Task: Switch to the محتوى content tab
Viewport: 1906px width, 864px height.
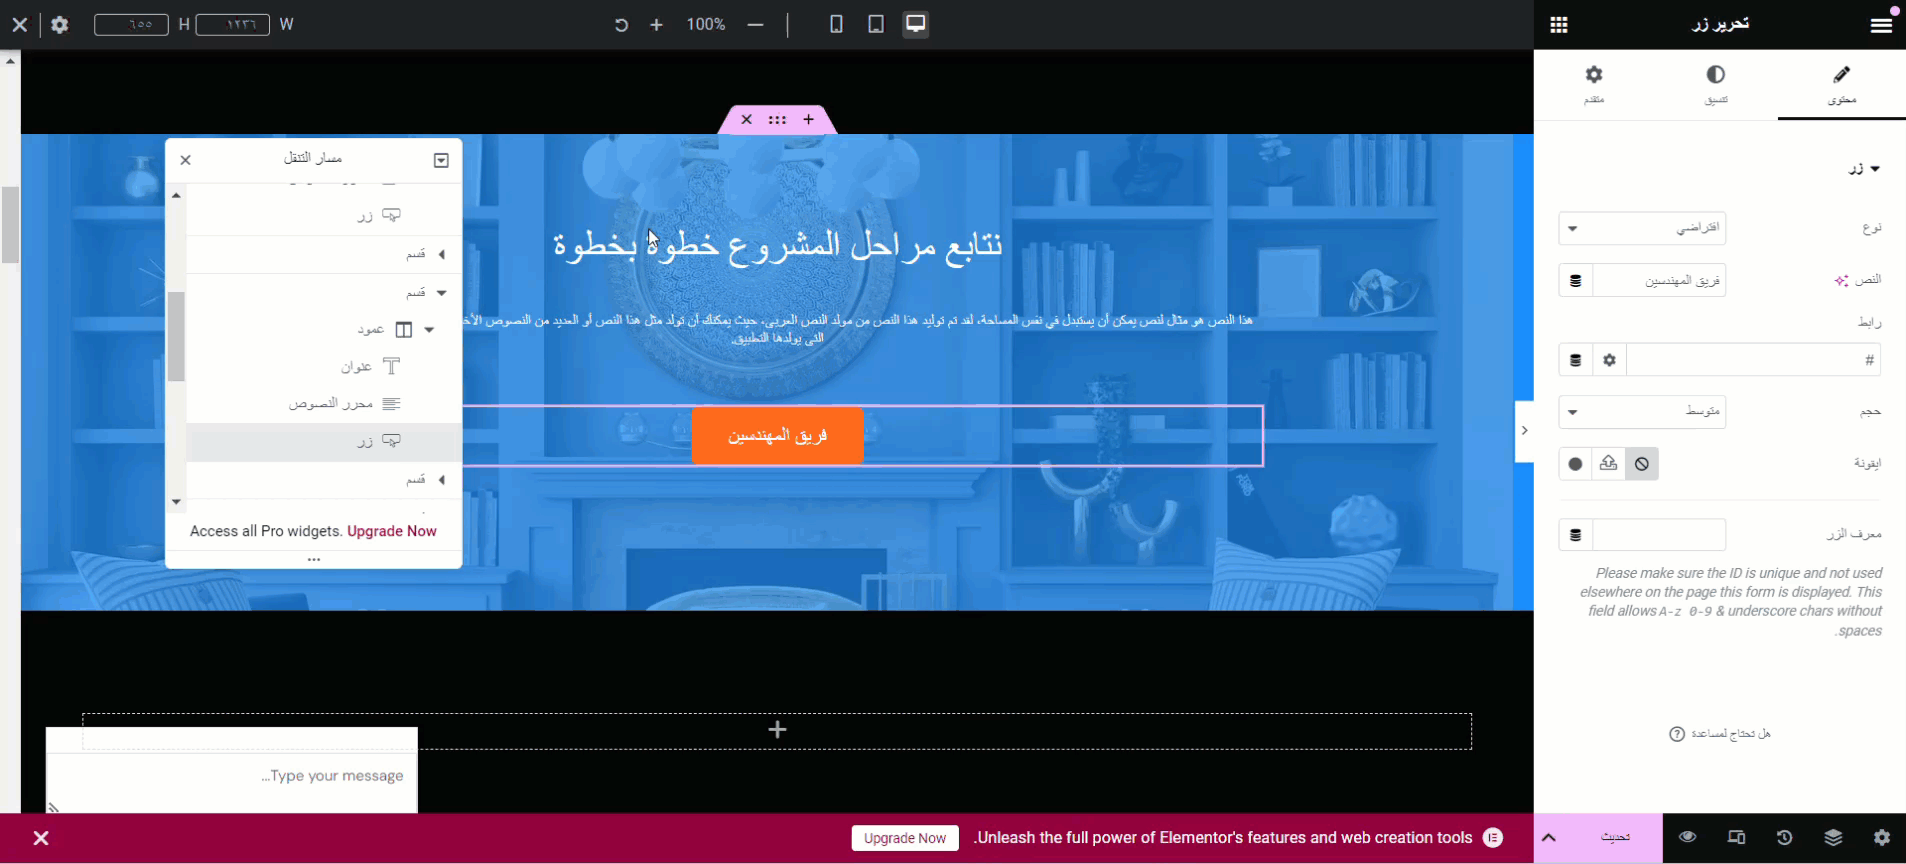Action: tap(1842, 85)
